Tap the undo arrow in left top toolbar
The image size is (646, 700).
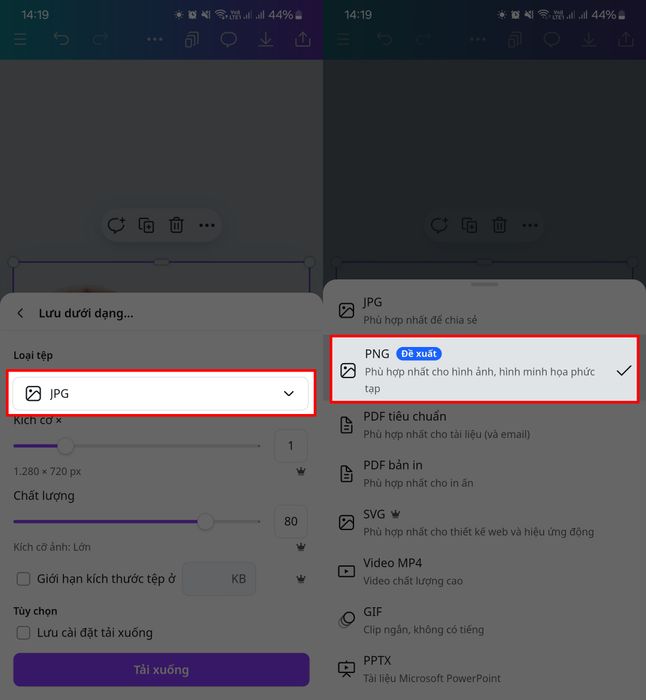click(62, 39)
